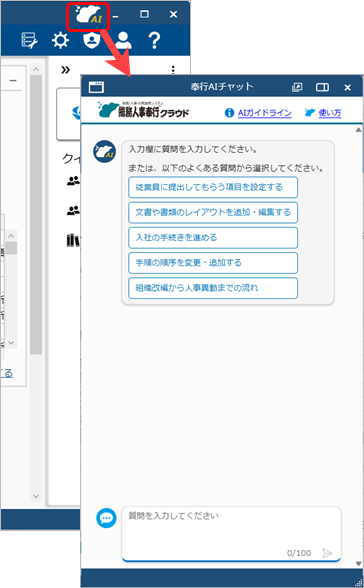Click the 0/100 character counter

pyautogui.click(x=299, y=553)
